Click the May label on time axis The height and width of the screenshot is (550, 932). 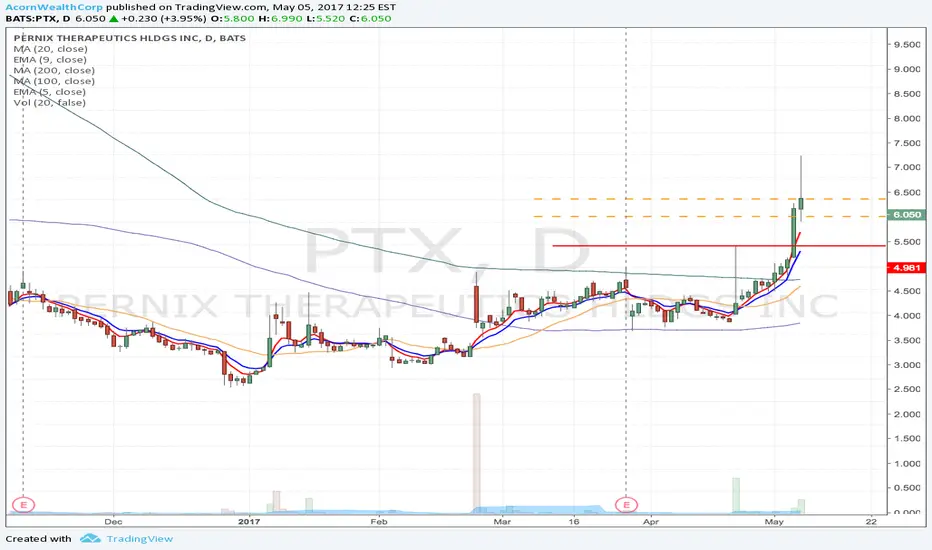click(774, 522)
